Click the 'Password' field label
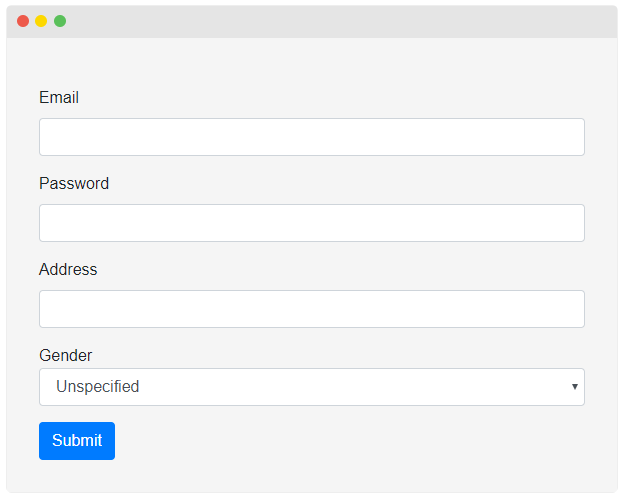Image resolution: width=625 pixels, height=498 pixels. click(74, 184)
